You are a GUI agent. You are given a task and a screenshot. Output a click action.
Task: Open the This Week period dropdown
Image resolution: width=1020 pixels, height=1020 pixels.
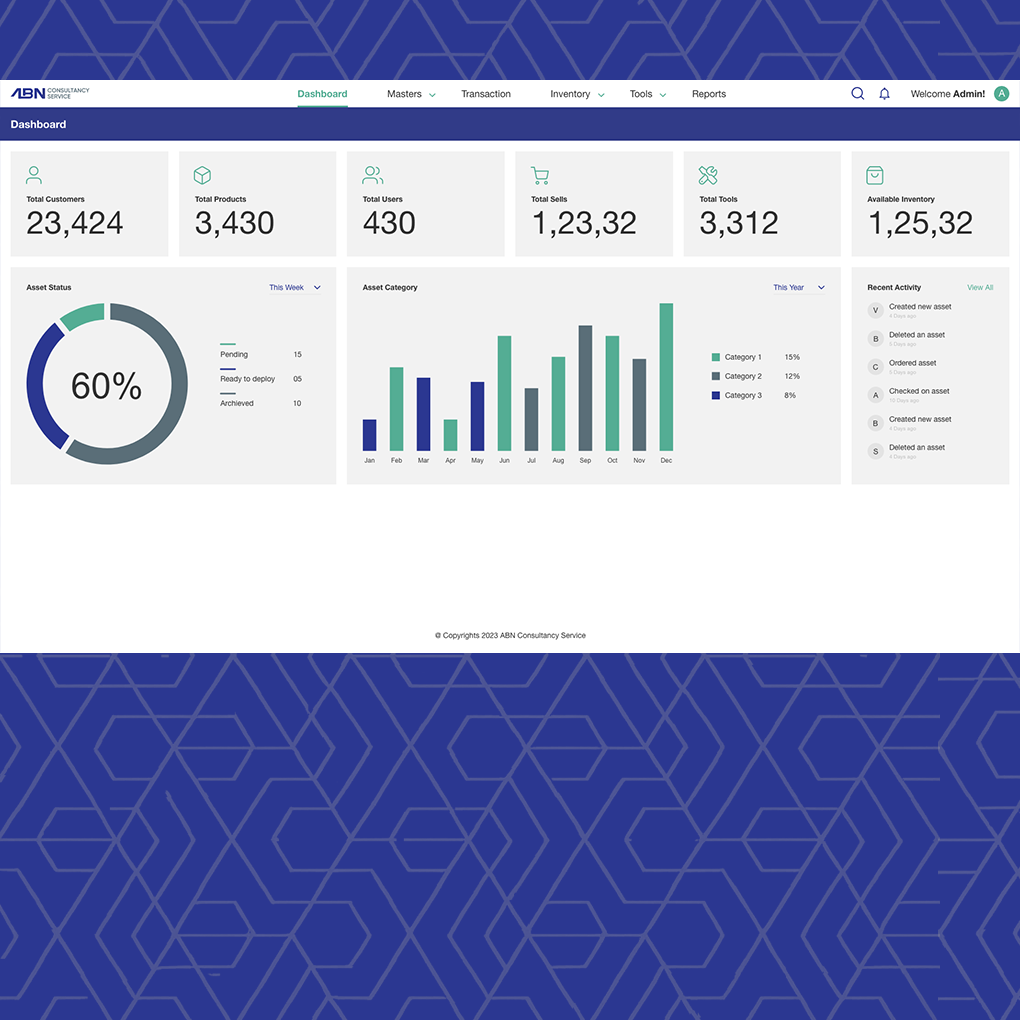295,288
